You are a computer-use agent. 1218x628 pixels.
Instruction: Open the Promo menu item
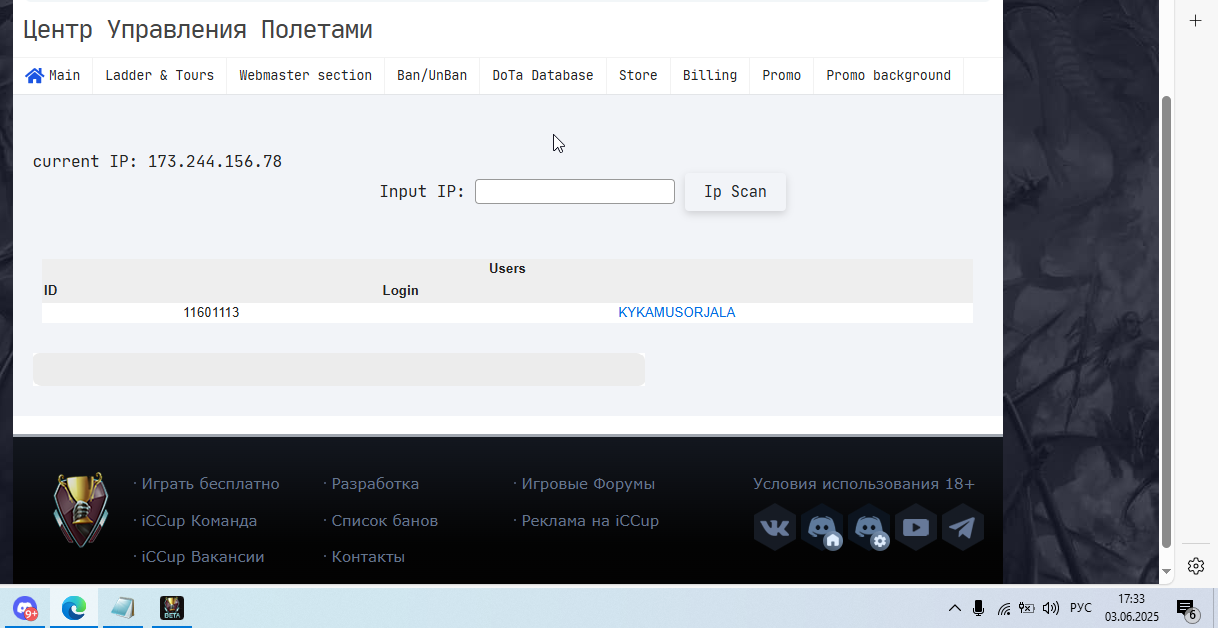click(781, 76)
